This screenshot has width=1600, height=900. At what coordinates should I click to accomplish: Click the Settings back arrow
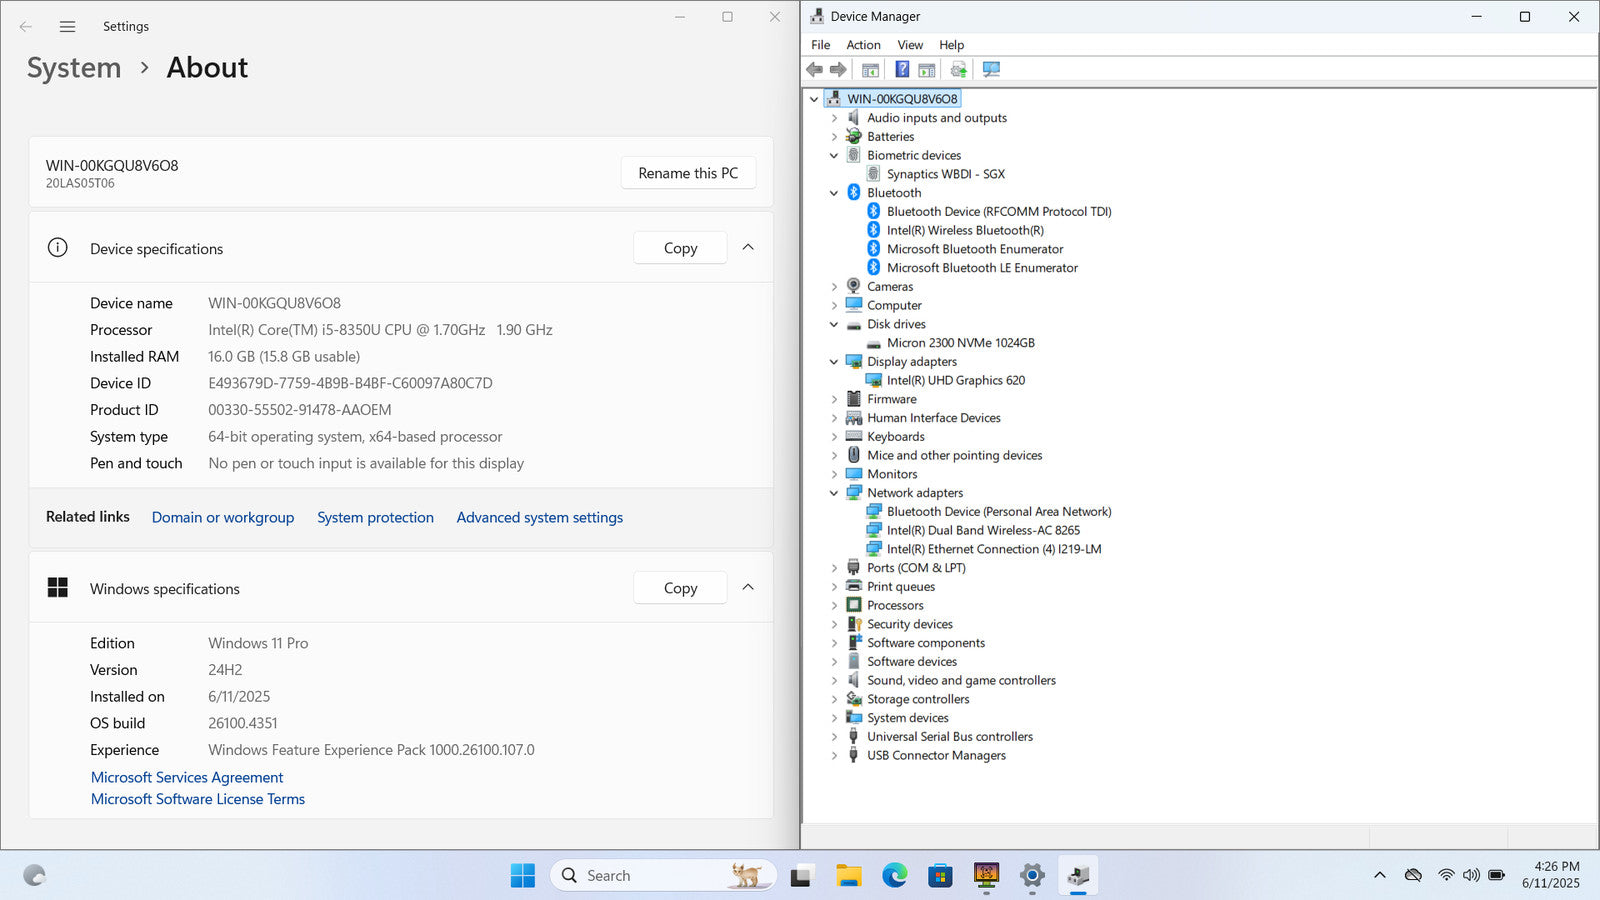[26, 27]
